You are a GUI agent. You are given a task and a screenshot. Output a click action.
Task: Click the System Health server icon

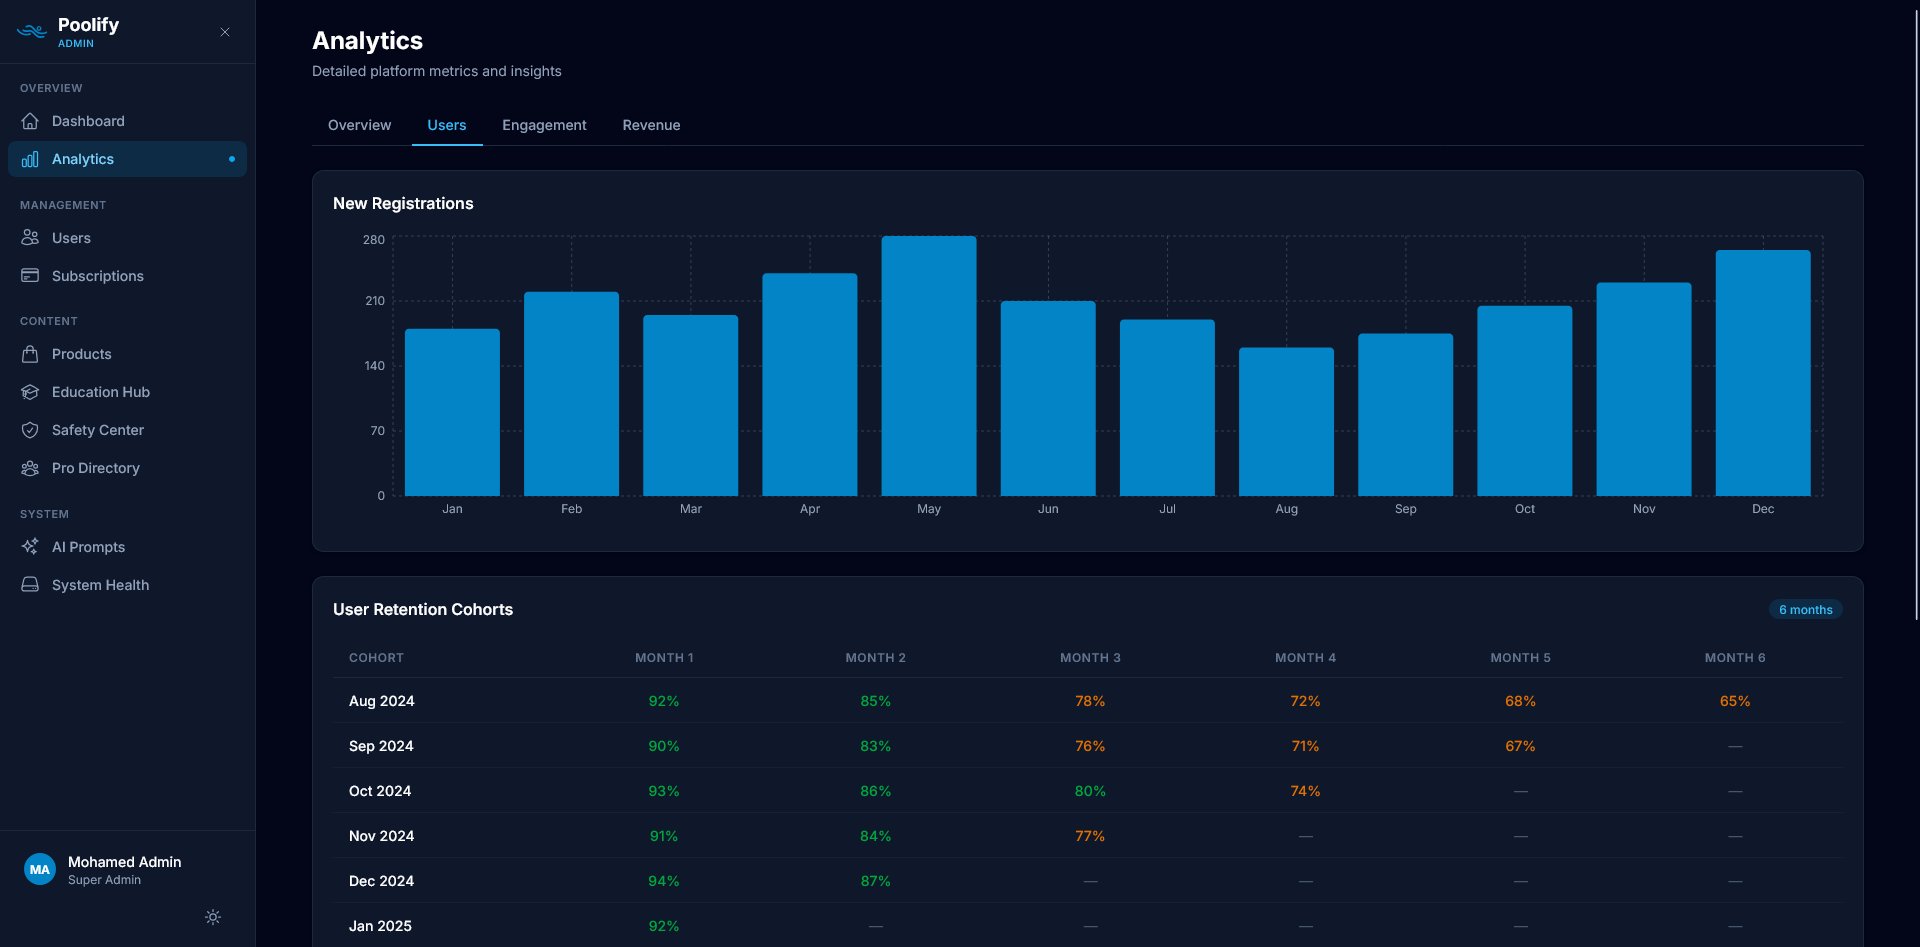[30, 584]
